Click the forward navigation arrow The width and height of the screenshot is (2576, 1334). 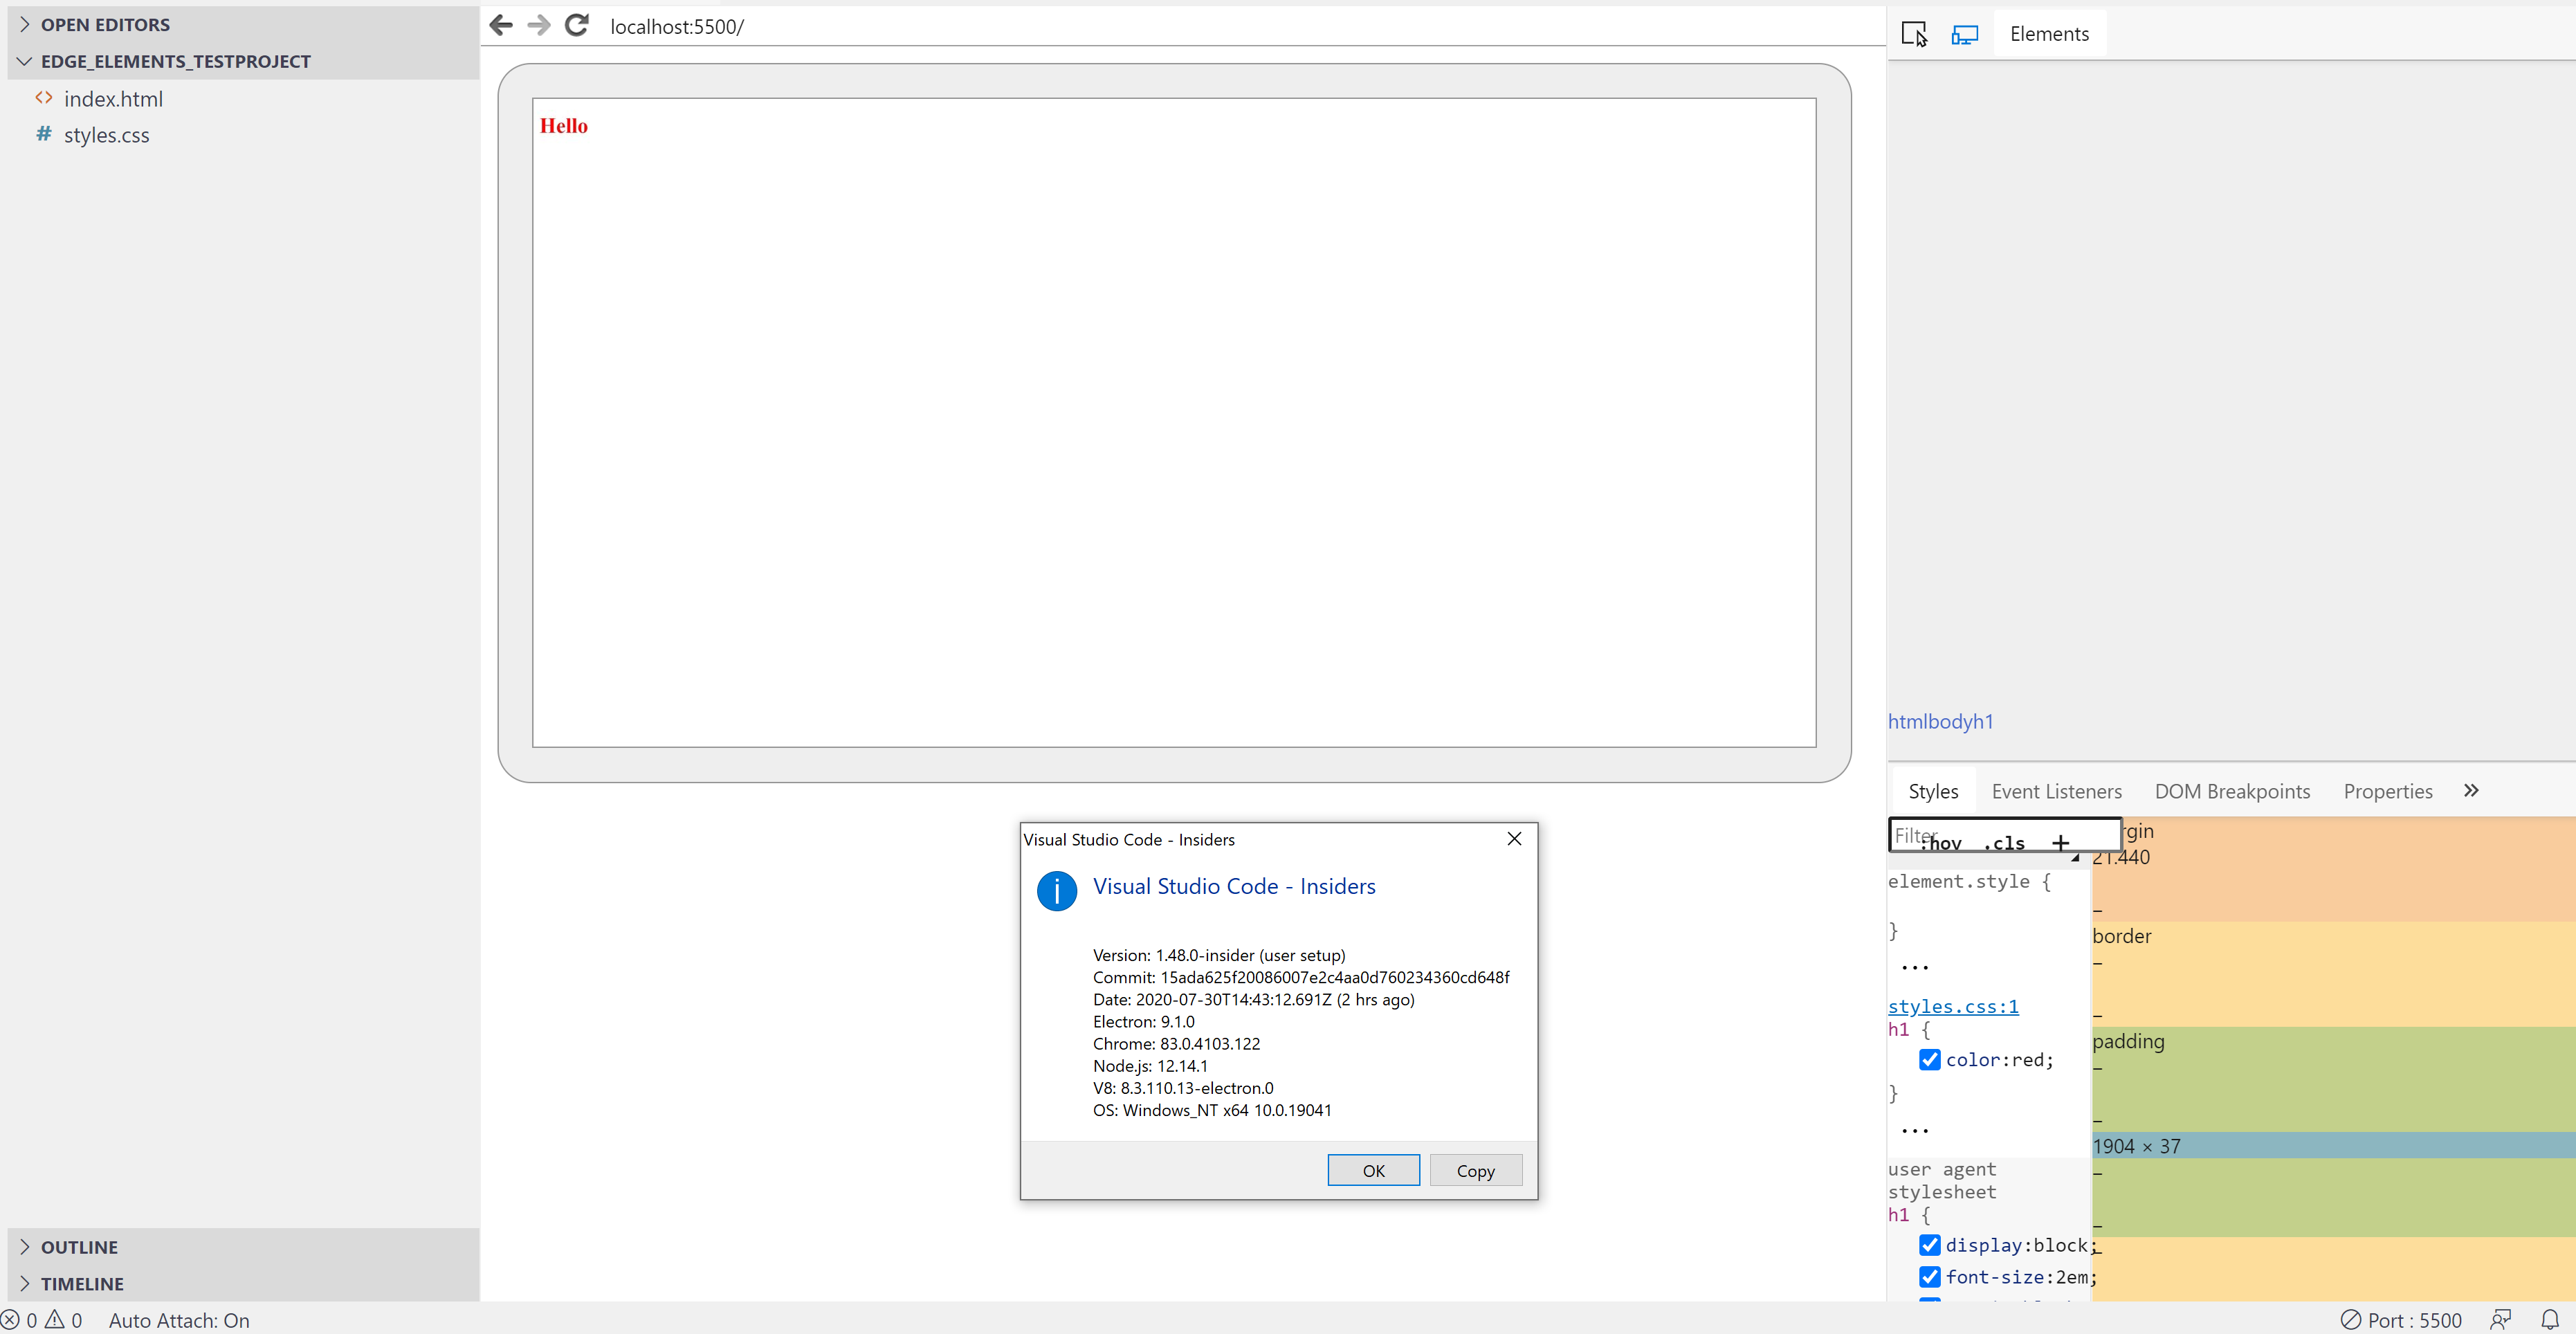(538, 25)
